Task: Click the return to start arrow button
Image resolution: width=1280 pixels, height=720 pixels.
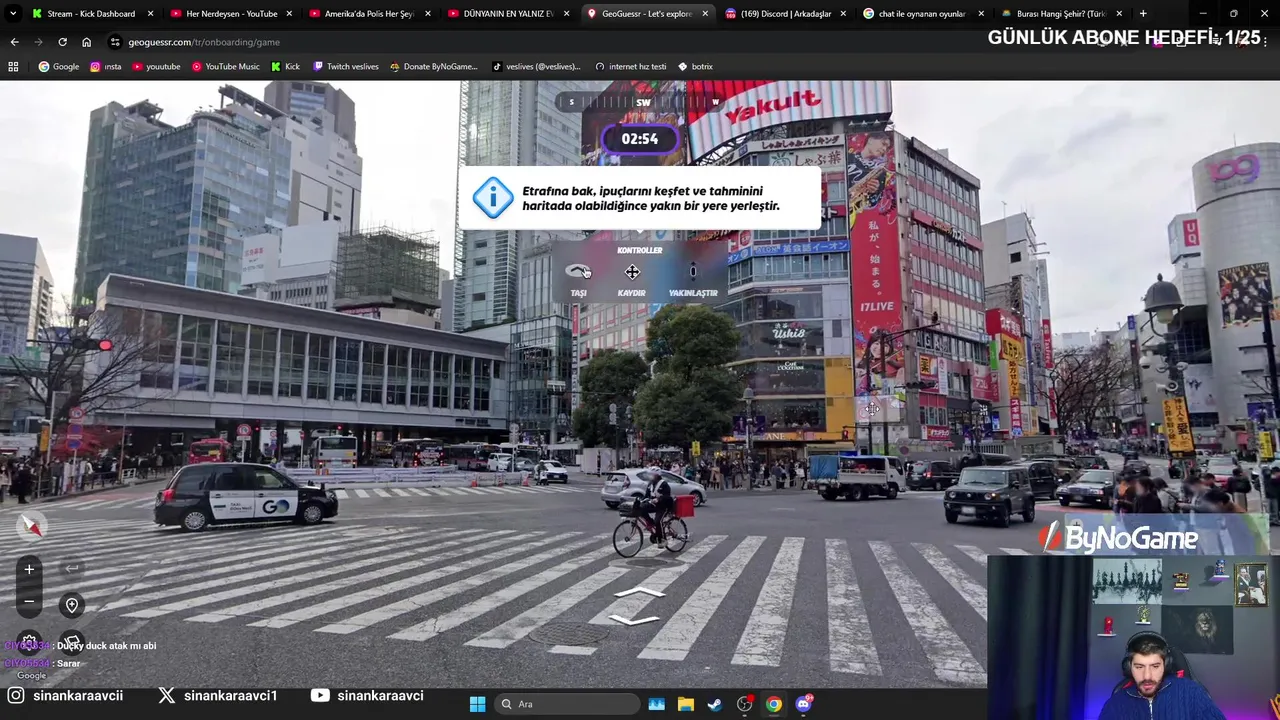Action: [x=72, y=569]
